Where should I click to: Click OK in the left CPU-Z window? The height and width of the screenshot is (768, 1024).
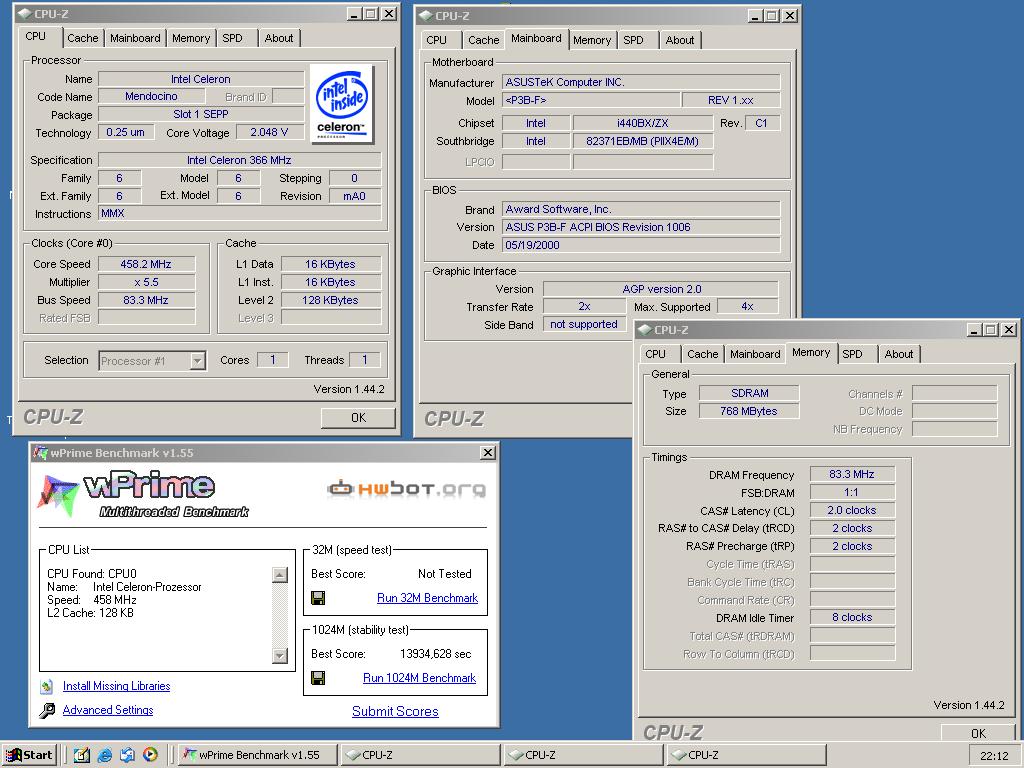(358, 417)
